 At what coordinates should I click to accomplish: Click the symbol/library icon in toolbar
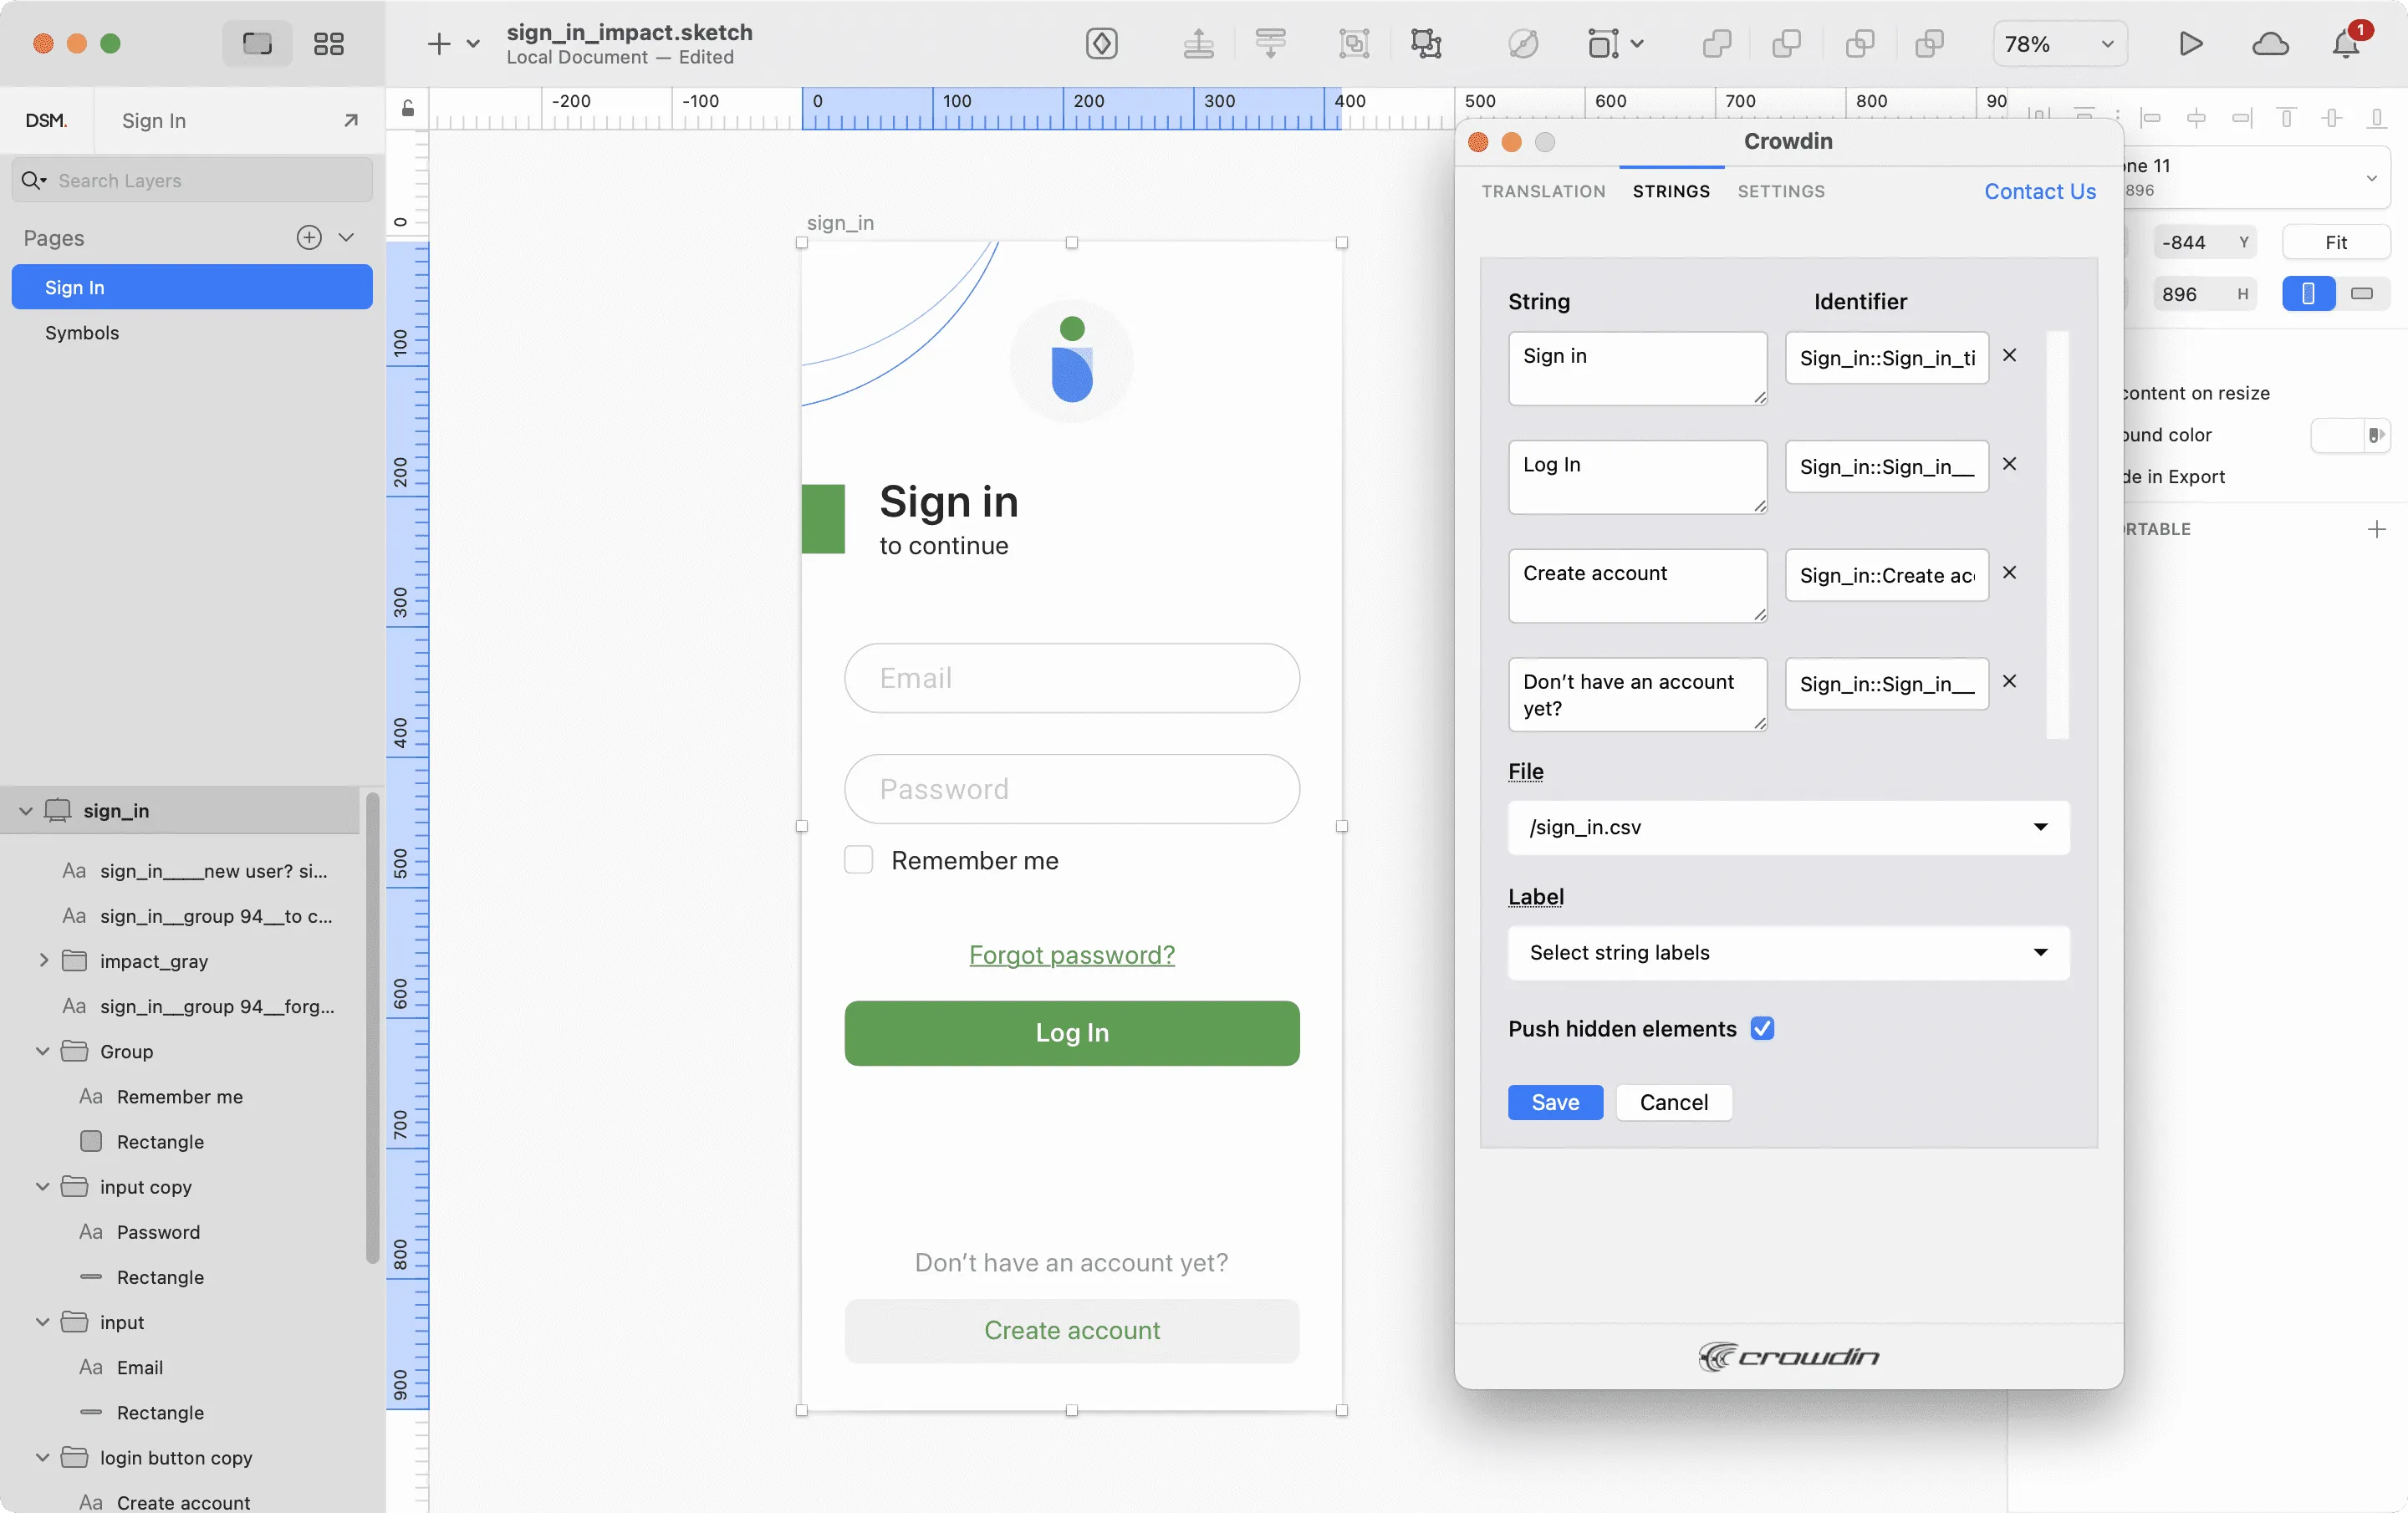[x=1099, y=43]
